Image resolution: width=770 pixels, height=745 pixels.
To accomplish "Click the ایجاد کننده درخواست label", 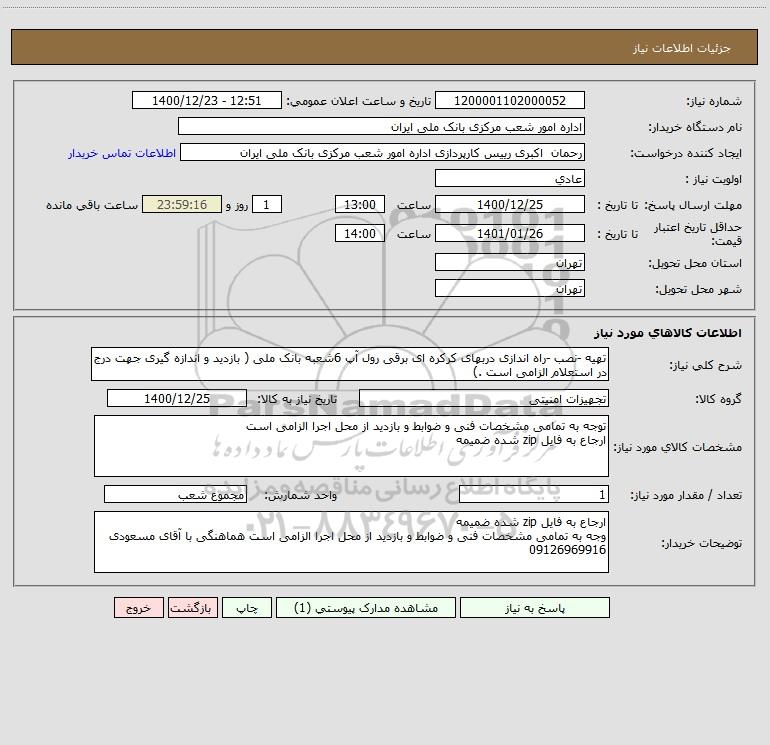I will [686, 153].
